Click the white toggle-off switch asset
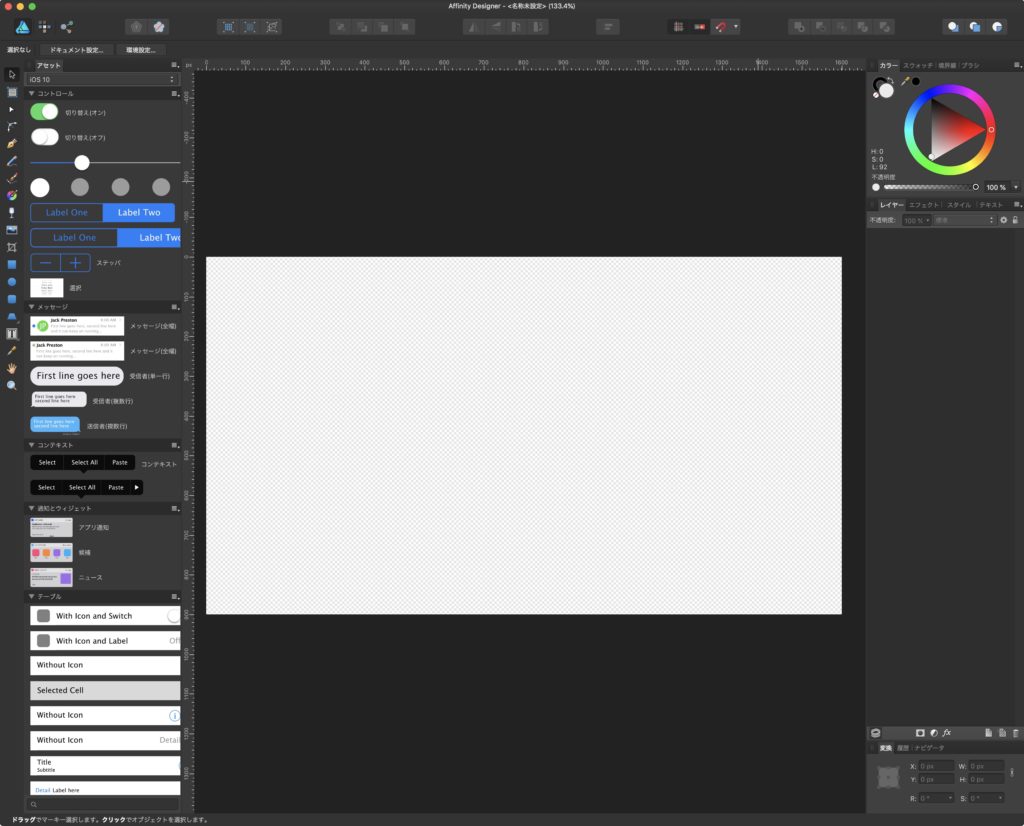The height and width of the screenshot is (826, 1024). point(44,137)
